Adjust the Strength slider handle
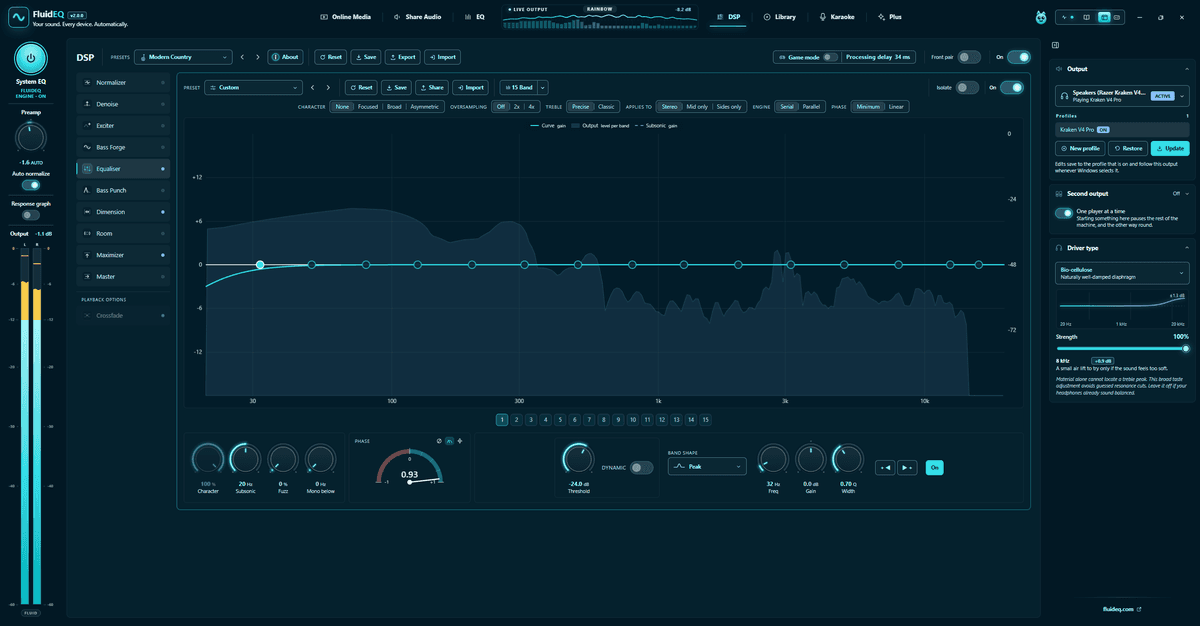Image resolution: width=1200 pixels, height=626 pixels. (x=1186, y=349)
